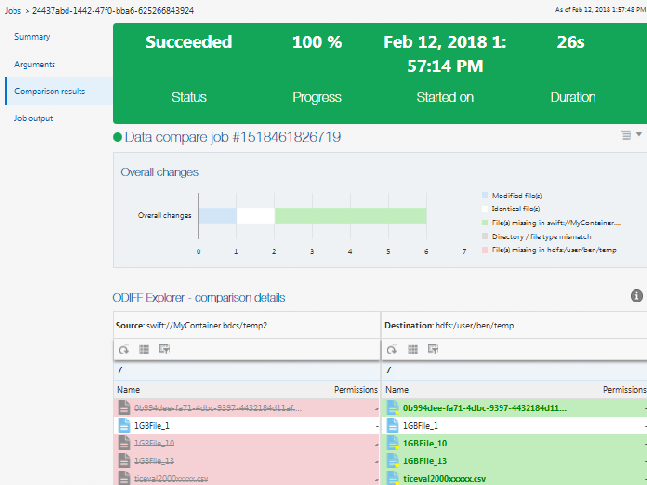Refresh the Destination panel listing
This screenshot has height=485, width=647.
(392, 350)
